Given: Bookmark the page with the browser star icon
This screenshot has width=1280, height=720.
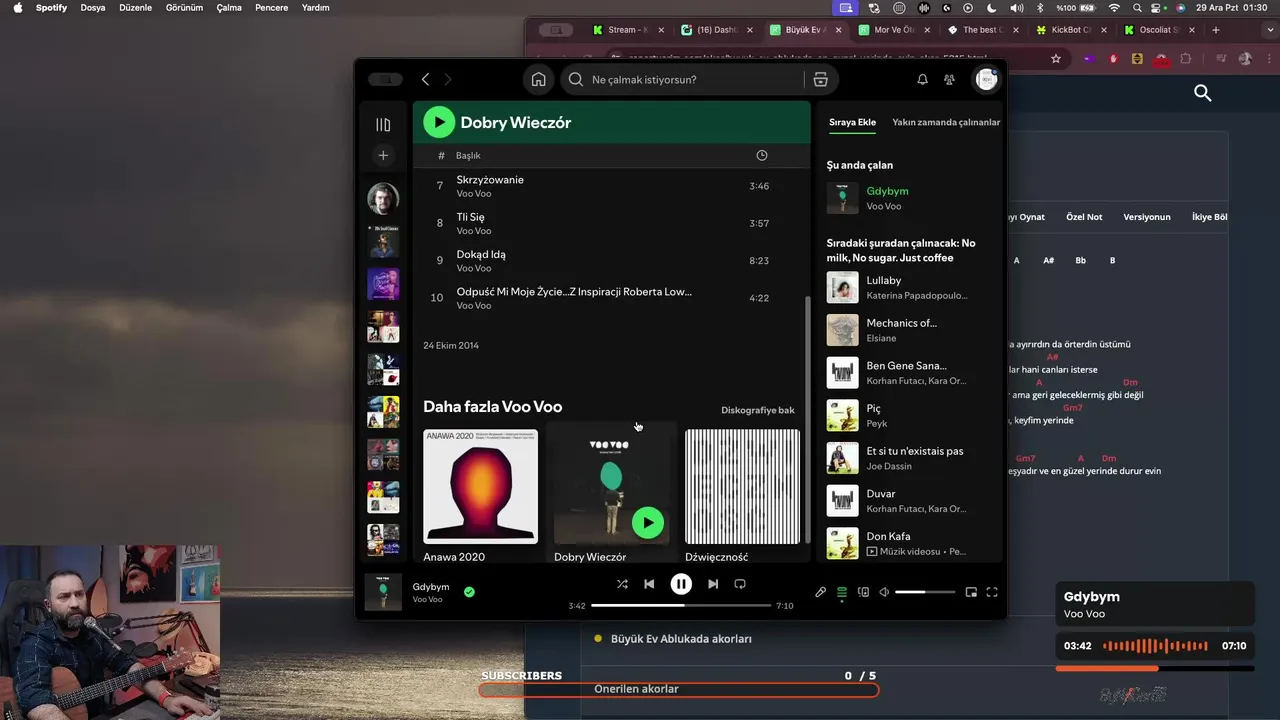Looking at the screenshot, I should coord(1056,59).
